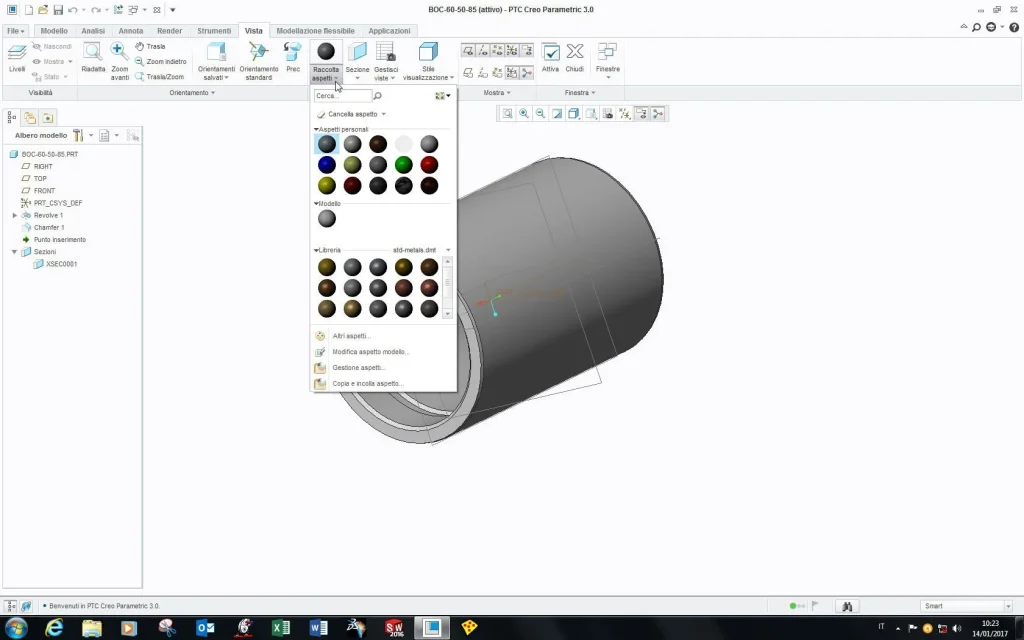
Task: Expand the Cancella aspetto arrow
Action: pos(383,114)
